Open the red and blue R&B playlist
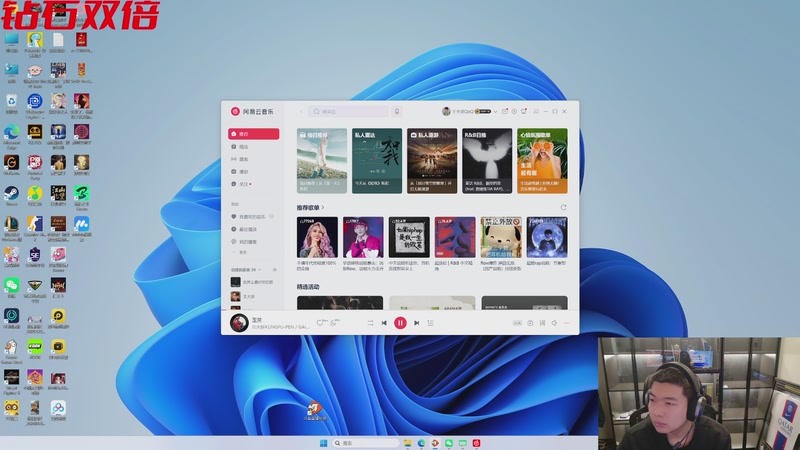Screen dimensions: 800x450 [x=455, y=237]
